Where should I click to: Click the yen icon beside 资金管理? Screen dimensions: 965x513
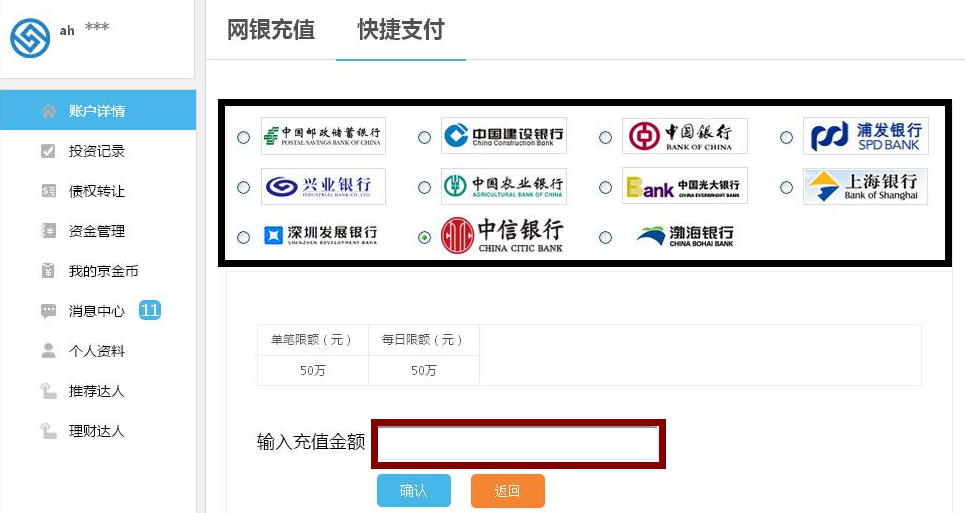click(48, 231)
